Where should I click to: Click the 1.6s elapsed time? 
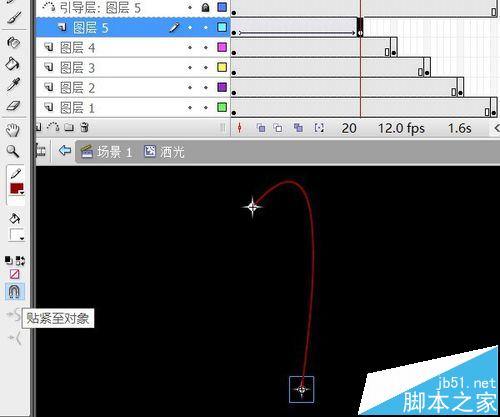pos(459,128)
